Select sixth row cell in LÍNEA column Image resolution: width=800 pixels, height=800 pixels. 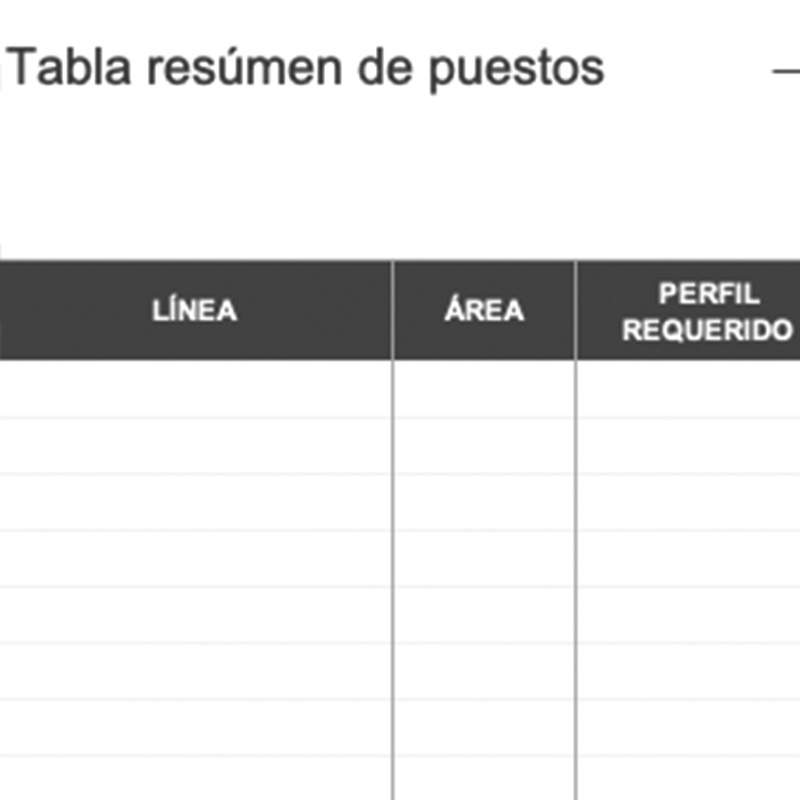click(x=195, y=670)
